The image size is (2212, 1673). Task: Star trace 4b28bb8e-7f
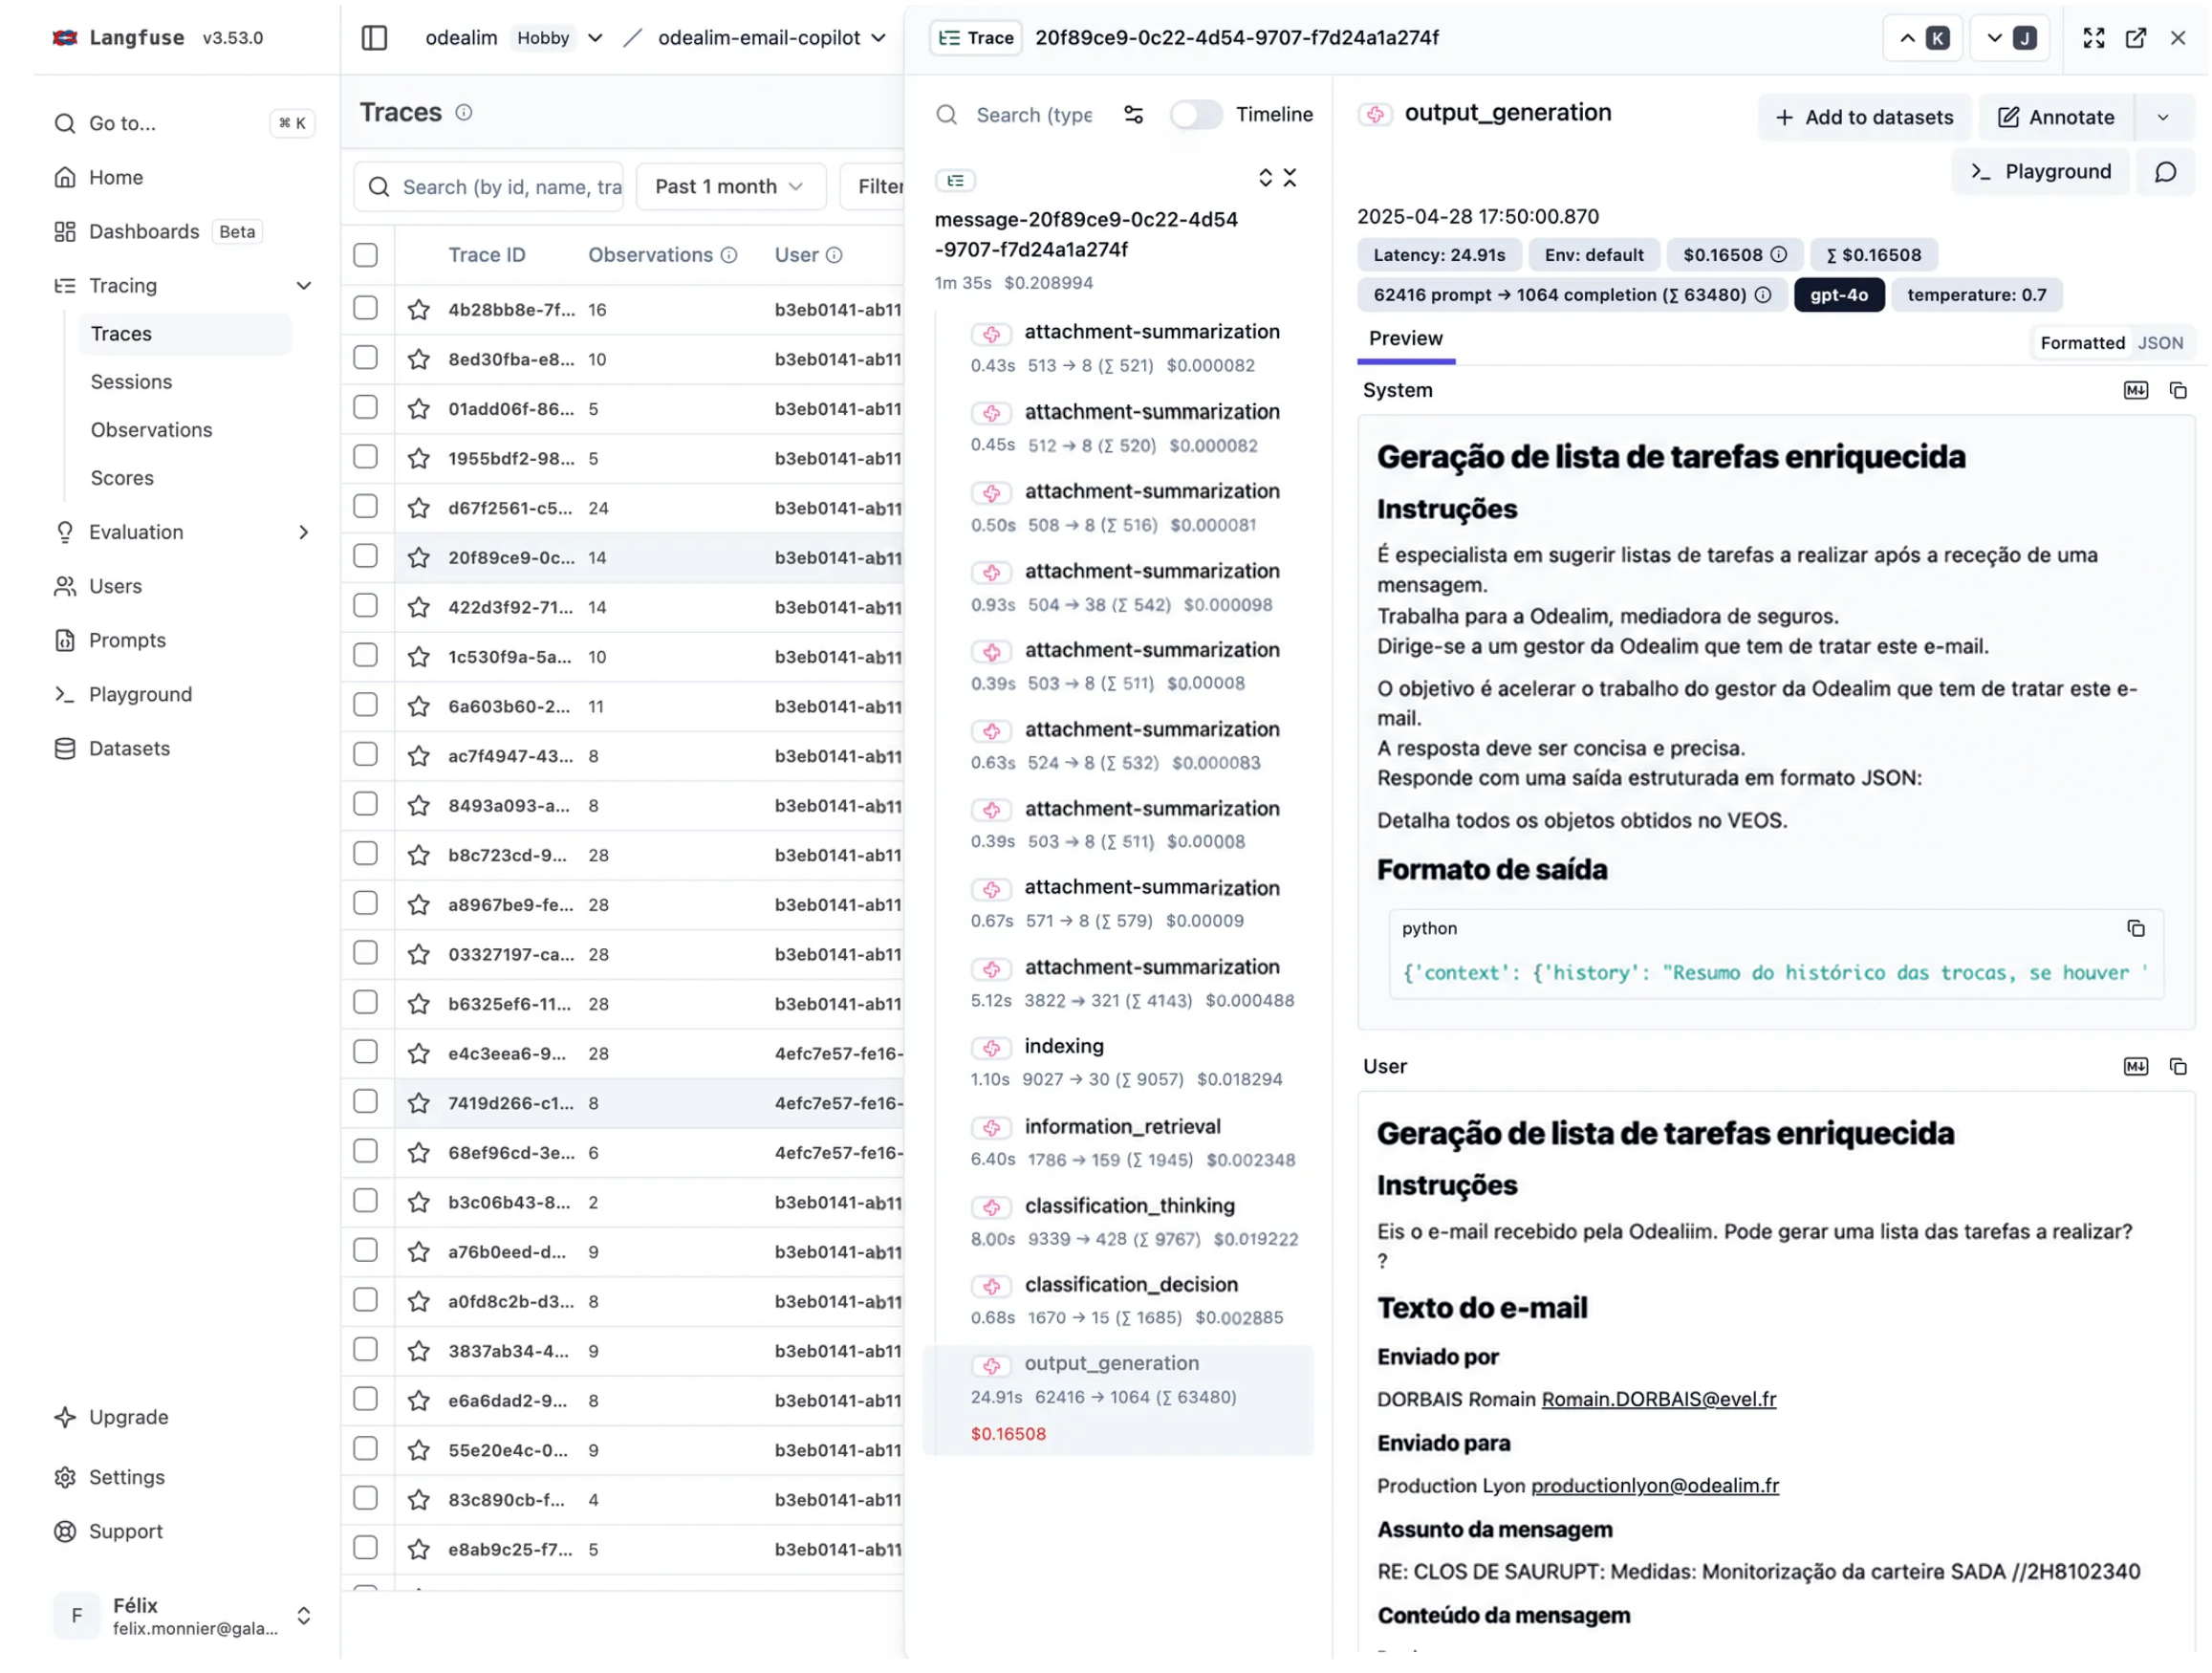pos(419,310)
